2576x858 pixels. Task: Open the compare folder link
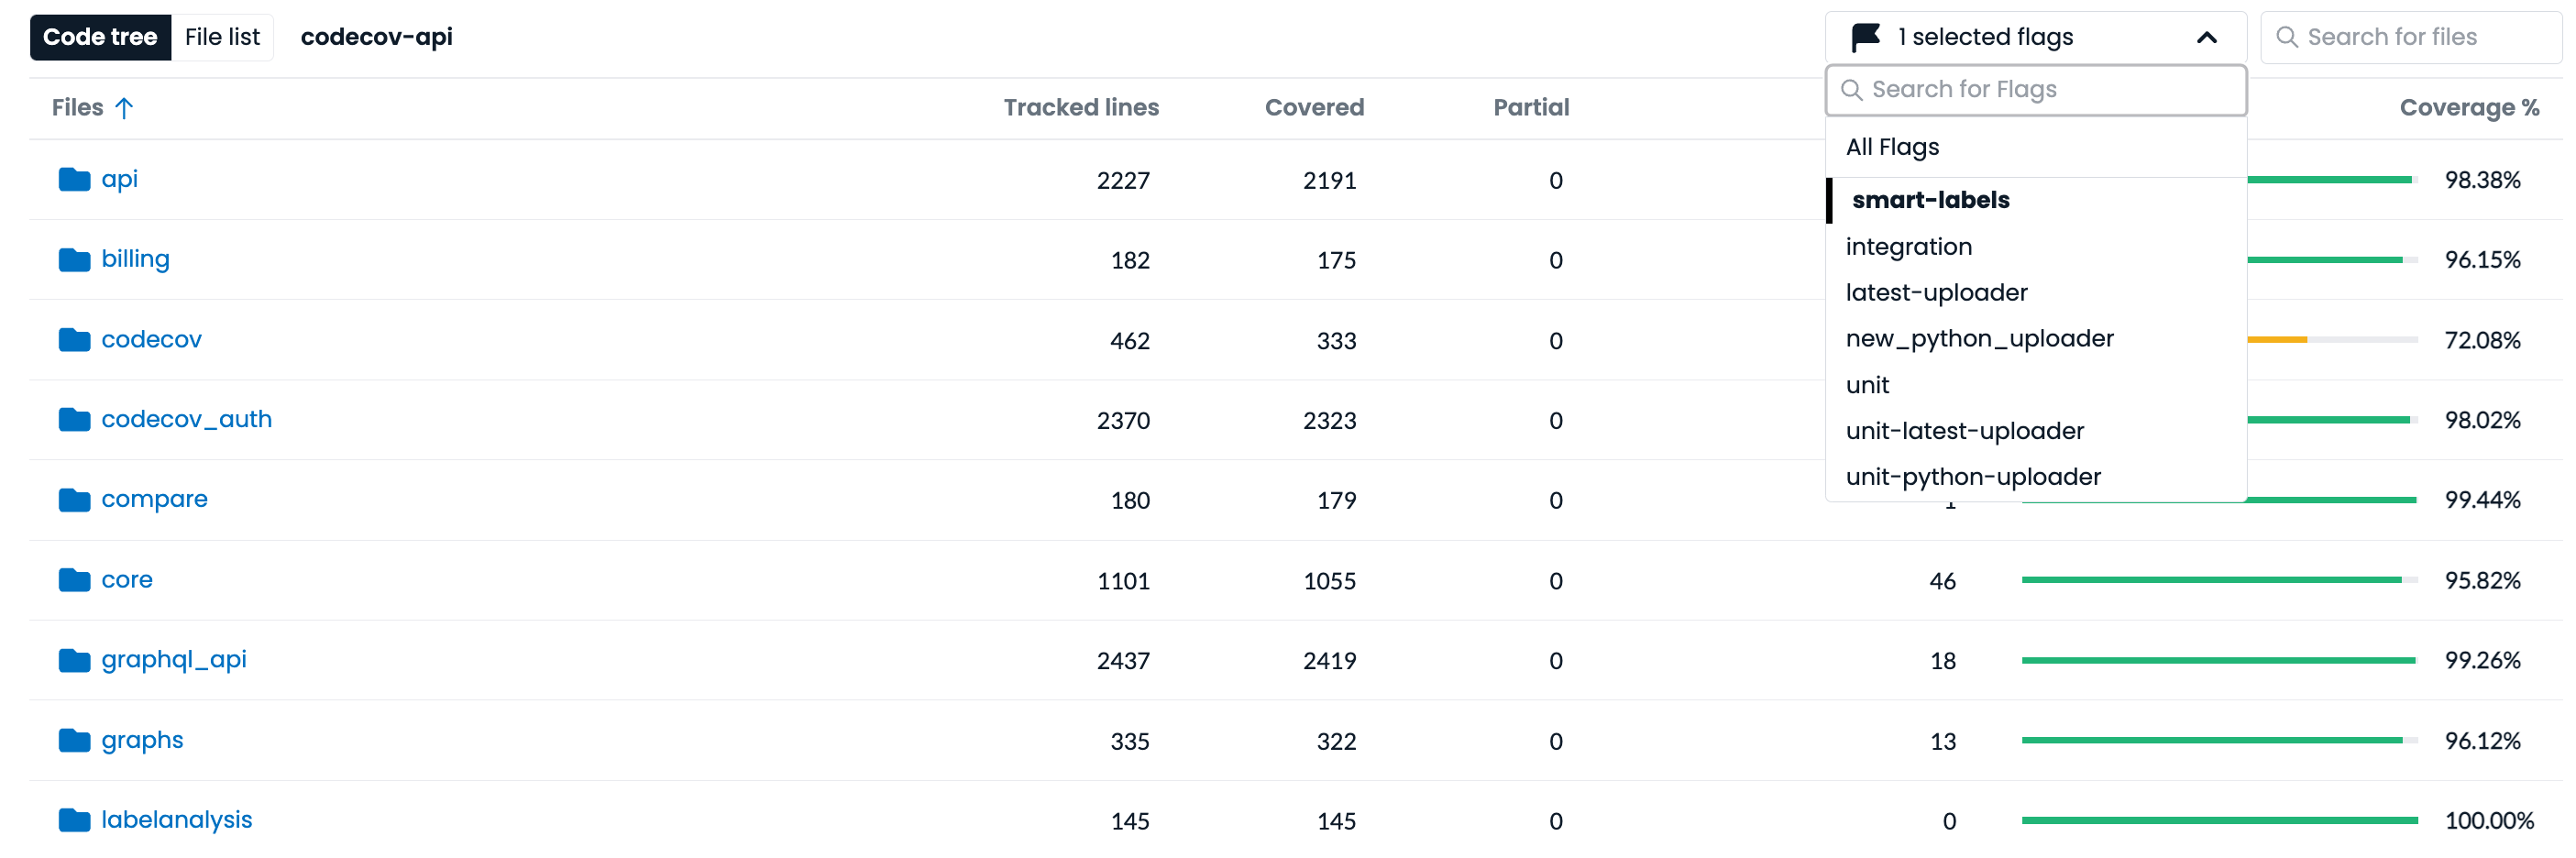154,499
